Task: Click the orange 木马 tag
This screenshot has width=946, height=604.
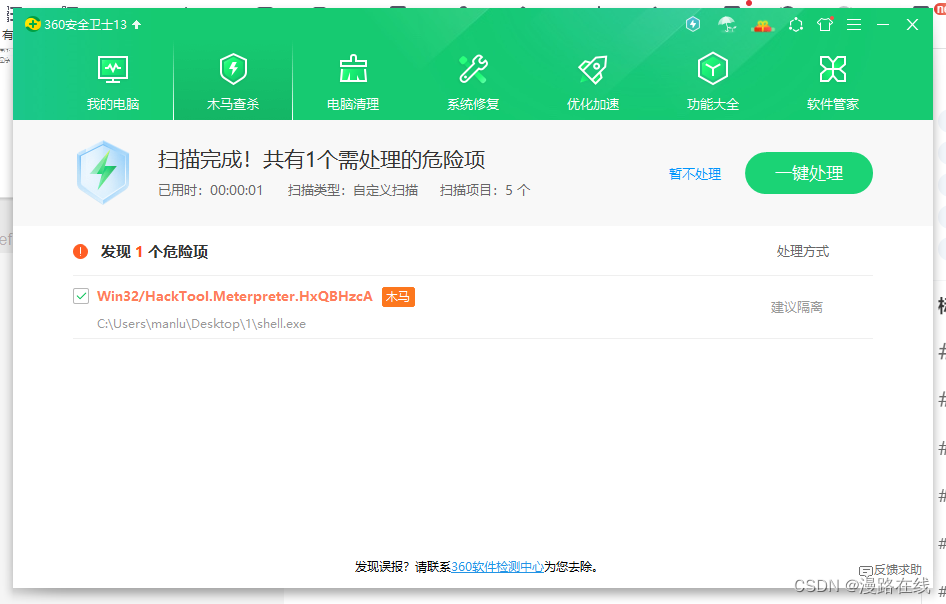Action: pos(398,296)
